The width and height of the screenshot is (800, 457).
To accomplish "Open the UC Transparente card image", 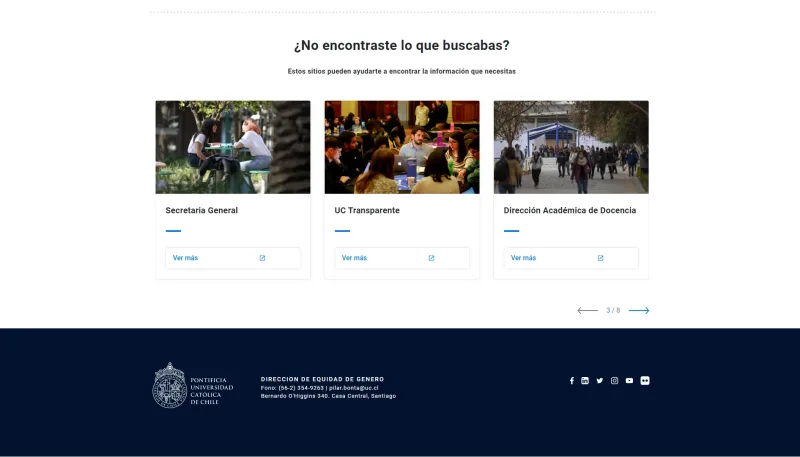I will point(402,147).
